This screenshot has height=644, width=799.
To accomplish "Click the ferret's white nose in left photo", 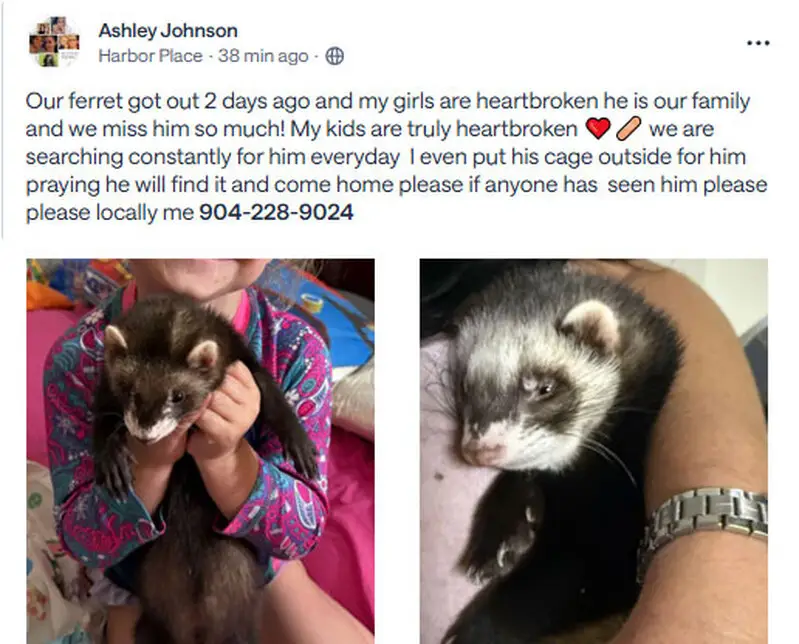I will (x=147, y=429).
